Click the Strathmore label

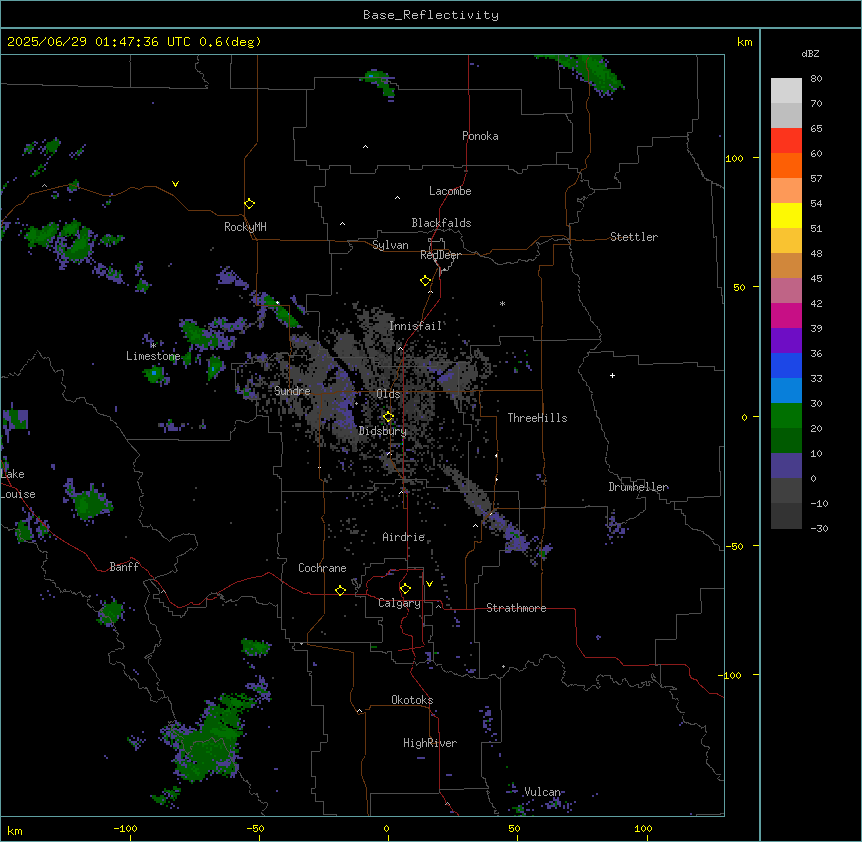point(516,608)
